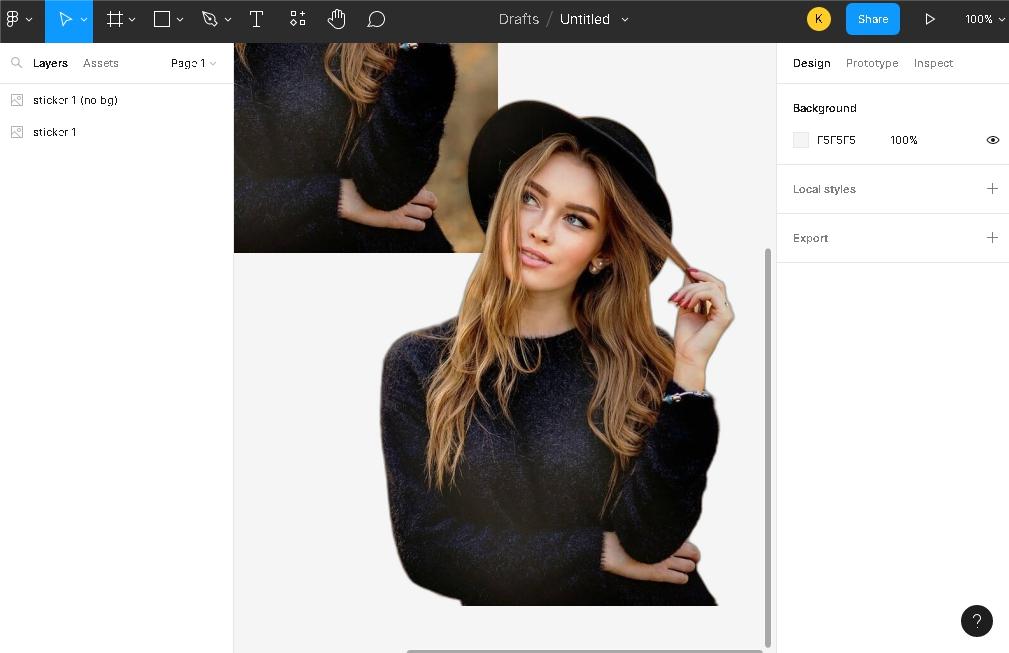
Task: Toggle background visibility eye icon
Action: coord(992,140)
